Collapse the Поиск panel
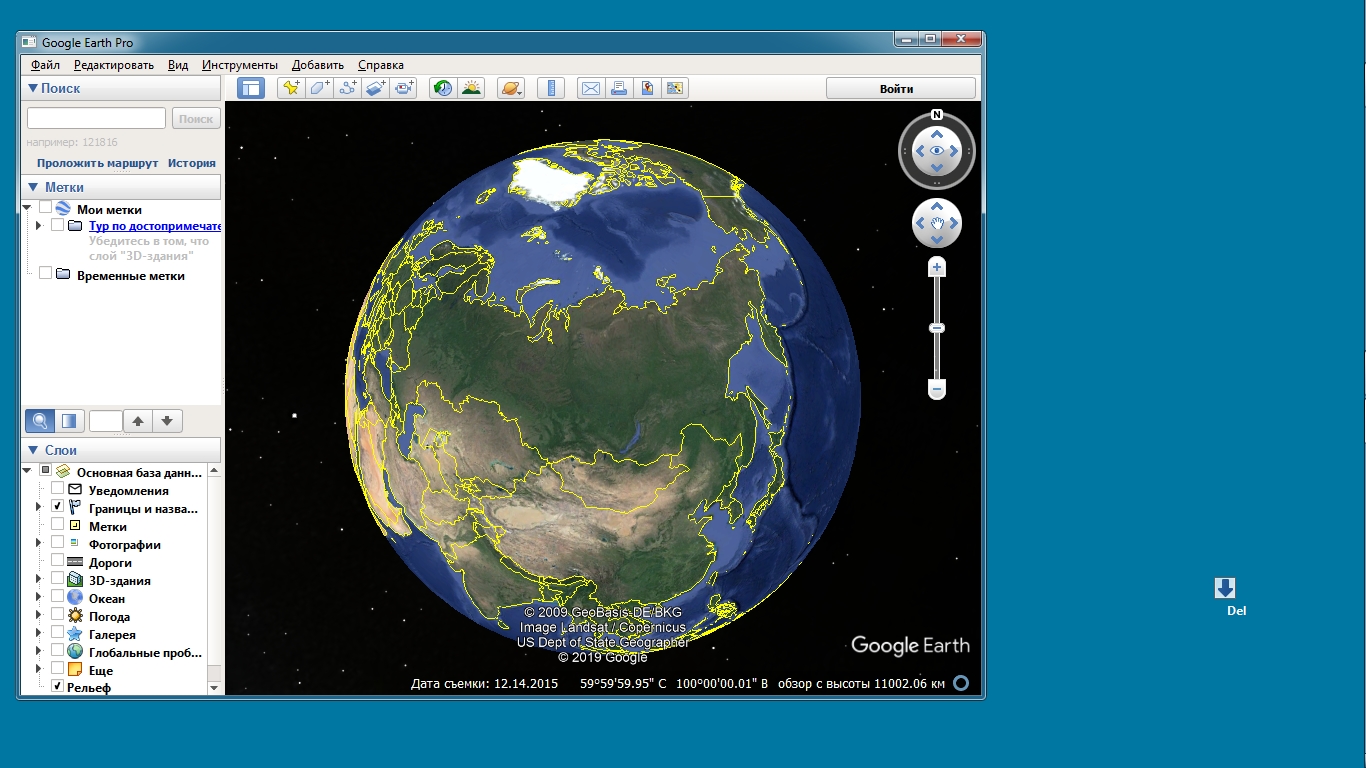Viewport: 1366px width, 768px height. click(32, 88)
